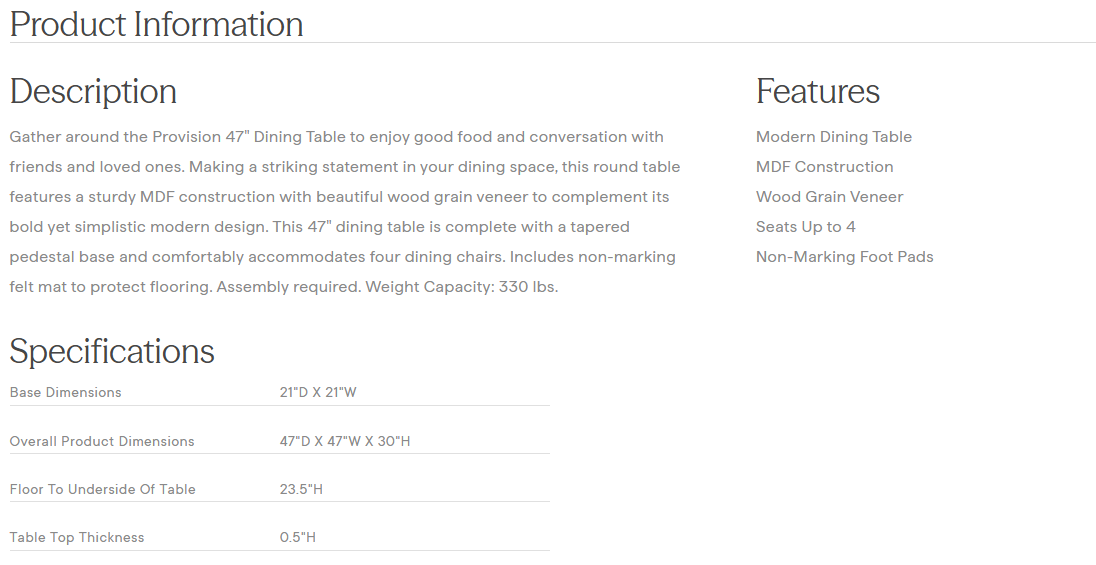Select the MDF Construction feature text
This screenshot has width=1096, height=565.
(x=824, y=167)
